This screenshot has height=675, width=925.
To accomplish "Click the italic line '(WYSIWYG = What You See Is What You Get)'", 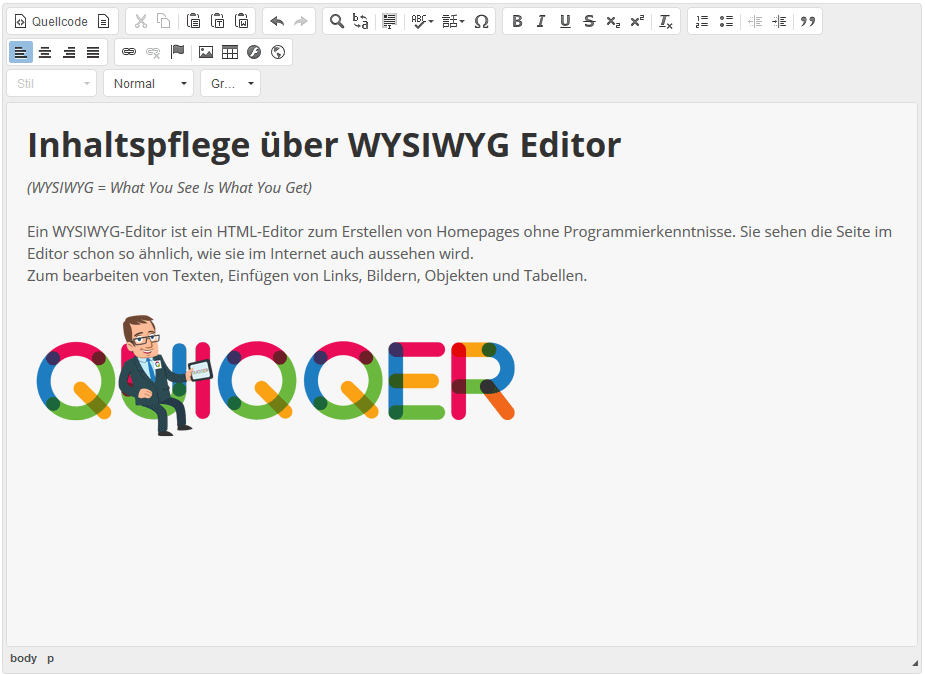I will point(169,188).
